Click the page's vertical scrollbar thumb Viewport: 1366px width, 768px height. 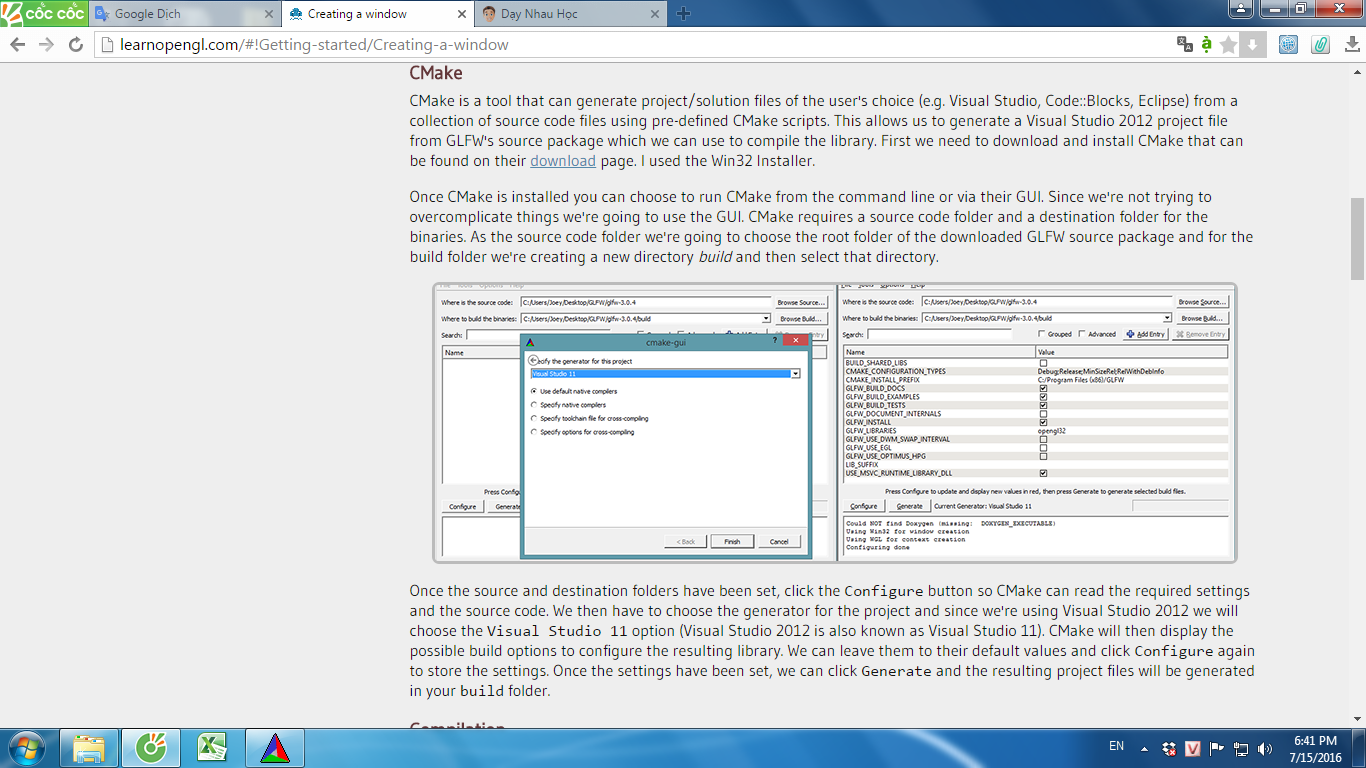tap(1357, 239)
